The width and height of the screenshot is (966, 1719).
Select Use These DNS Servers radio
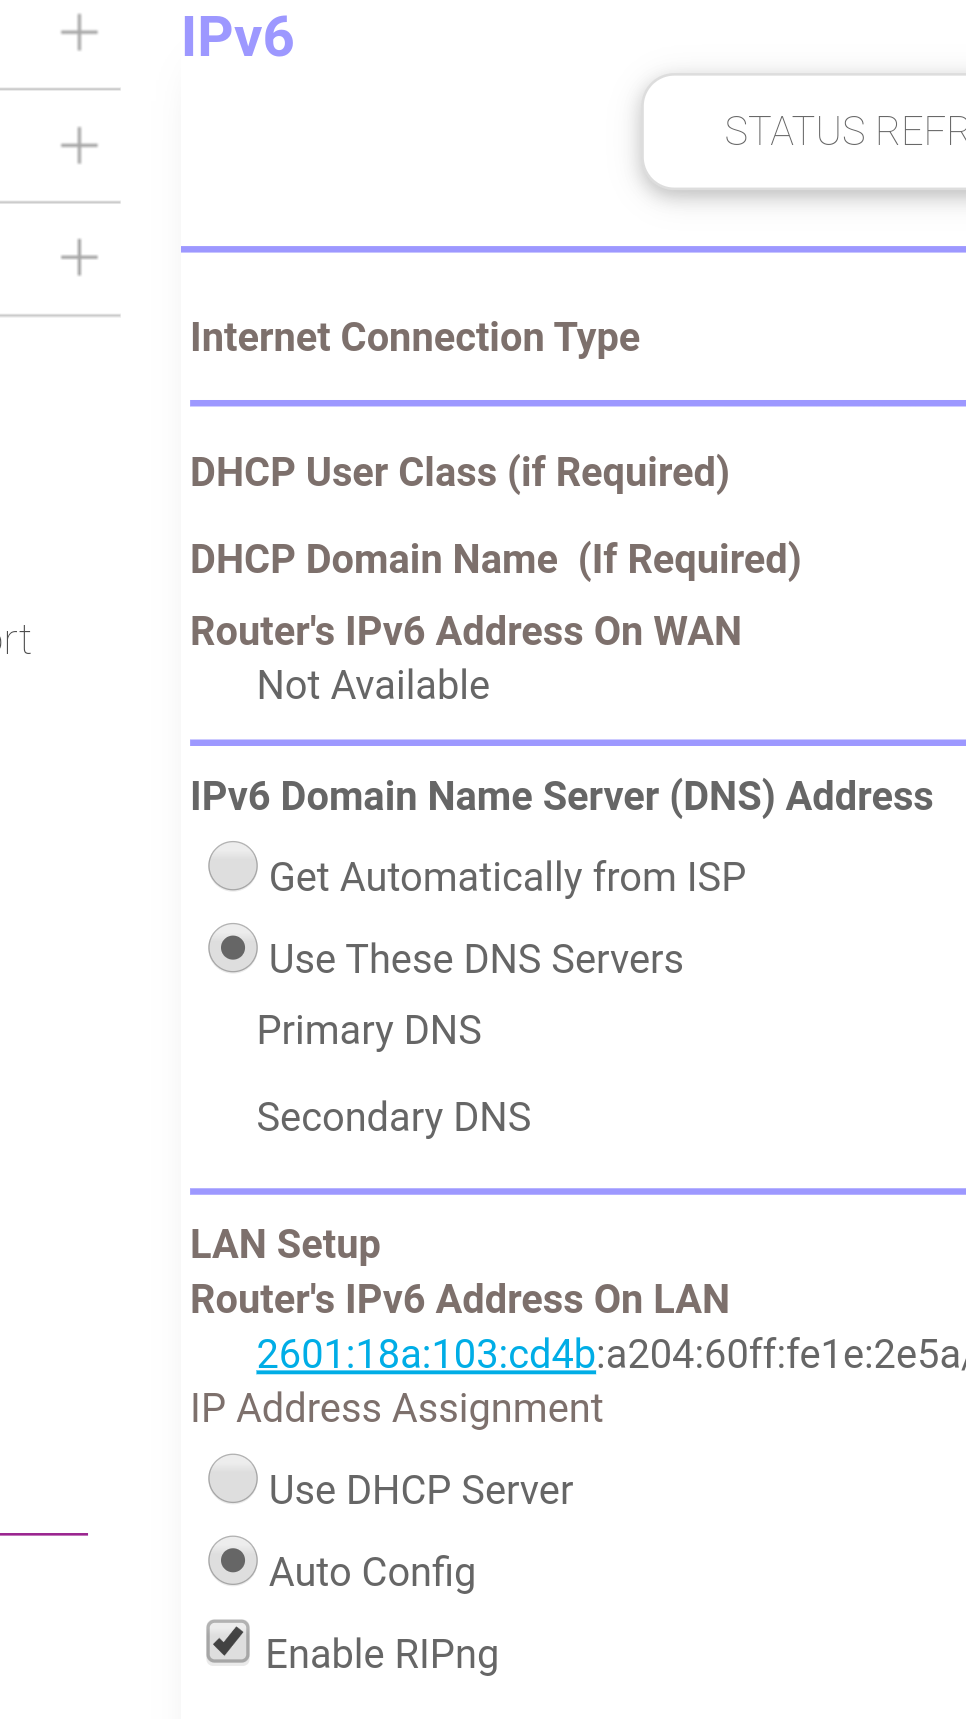[233, 948]
